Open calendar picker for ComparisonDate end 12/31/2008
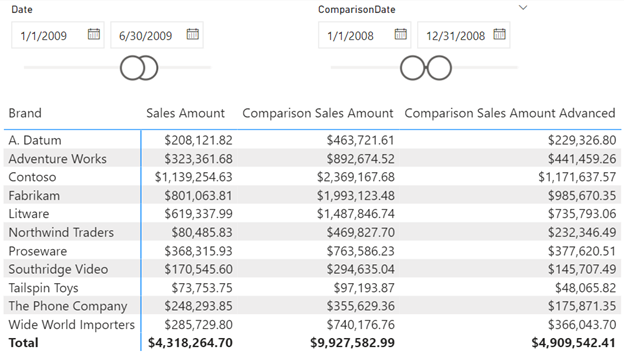This screenshot has width=624, height=360. tap(499, 34)
